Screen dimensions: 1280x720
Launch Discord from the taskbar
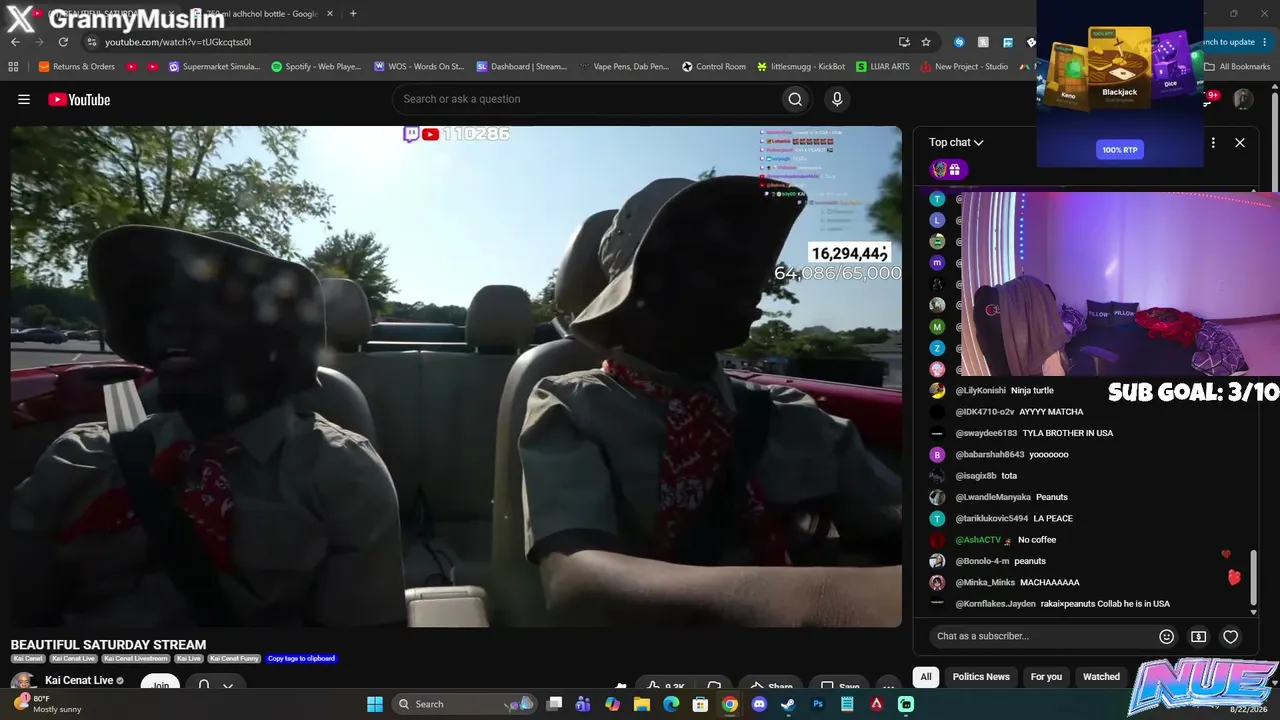759,704
